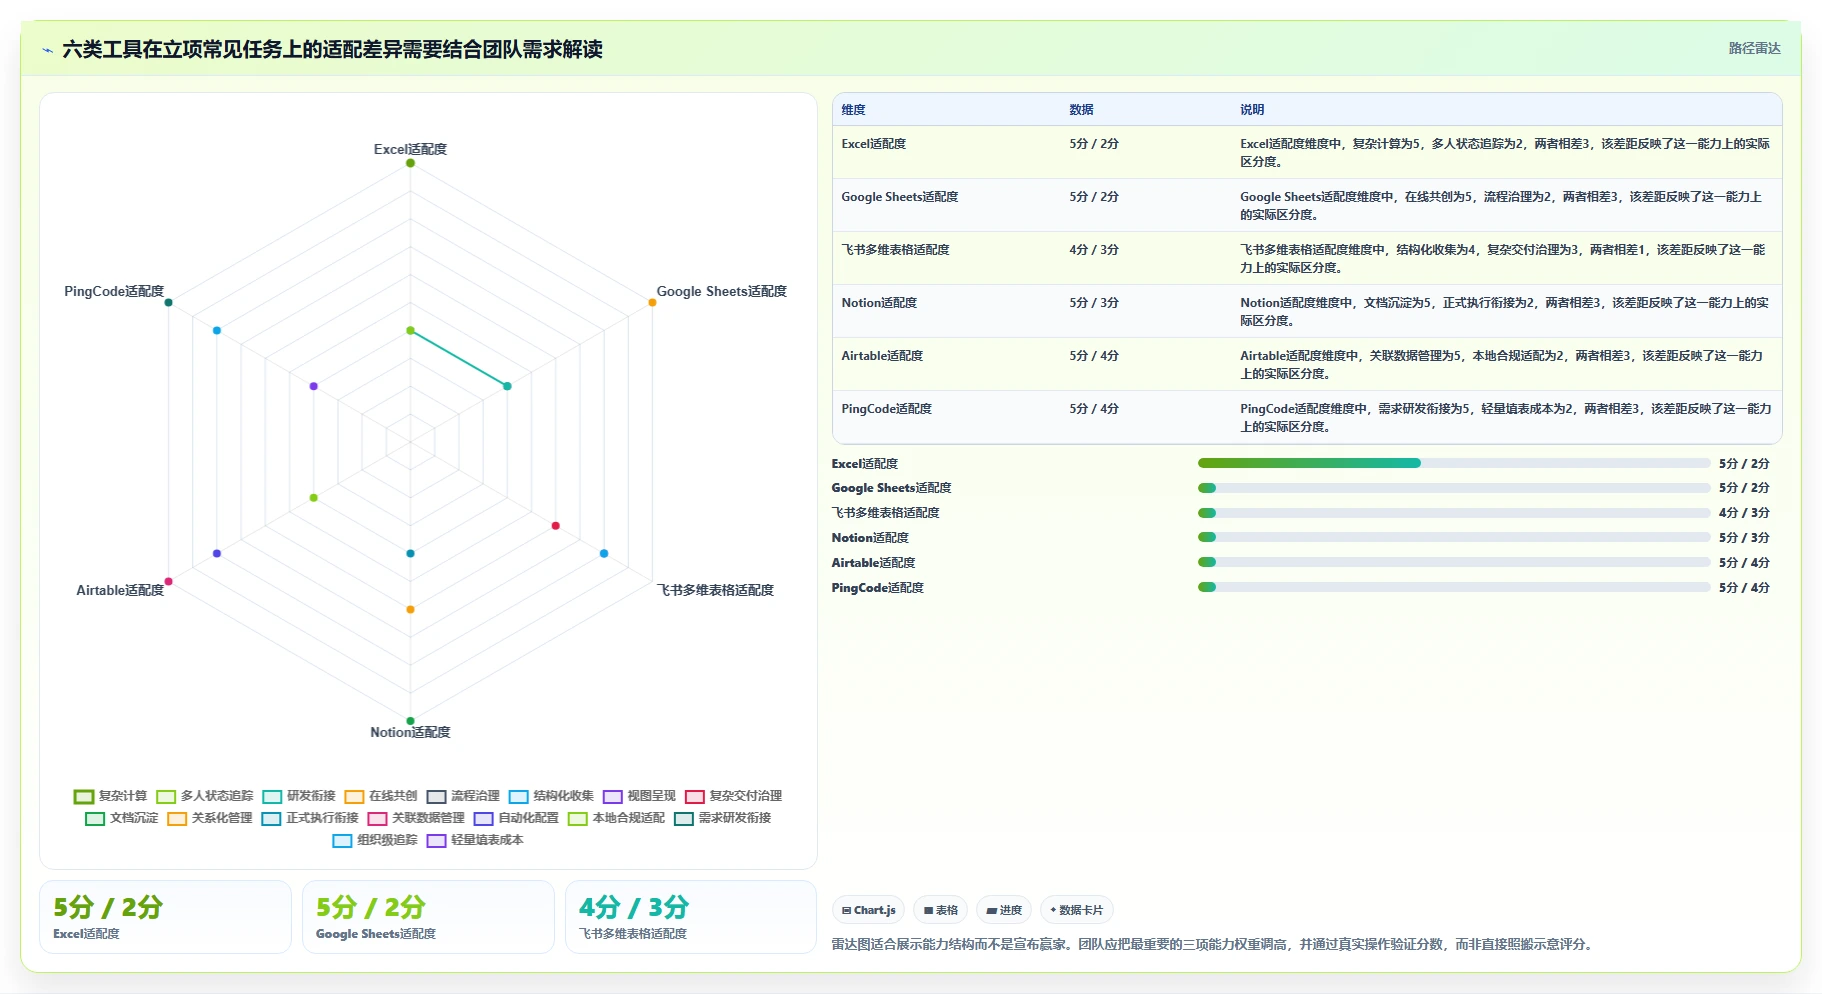Click the green data point at Excel axis tip
The width and height of the screenshot is (1822, 994).
click(x=410, y=163)
